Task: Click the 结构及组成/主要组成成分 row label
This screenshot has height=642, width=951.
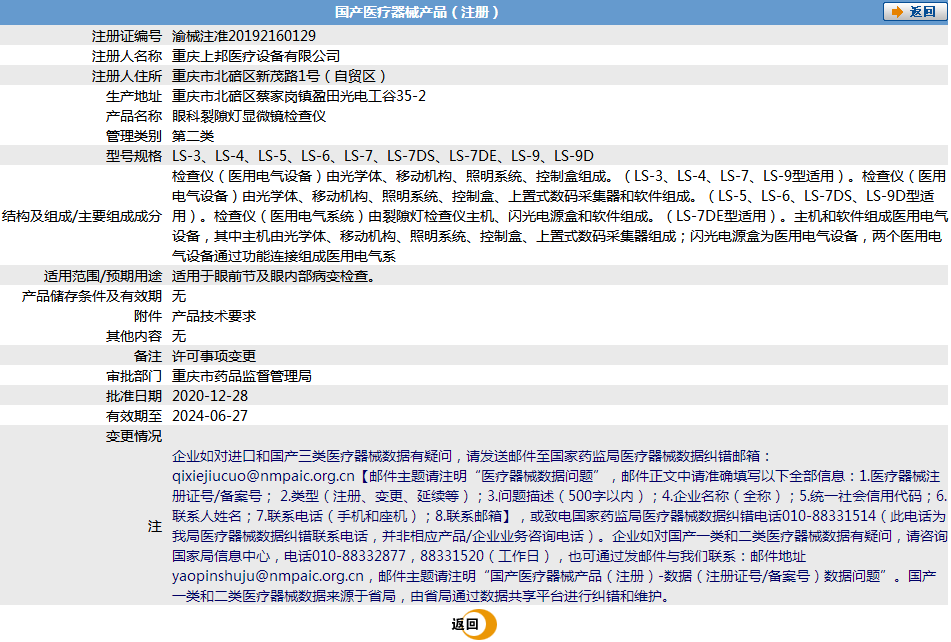Action: click(82, 216)
